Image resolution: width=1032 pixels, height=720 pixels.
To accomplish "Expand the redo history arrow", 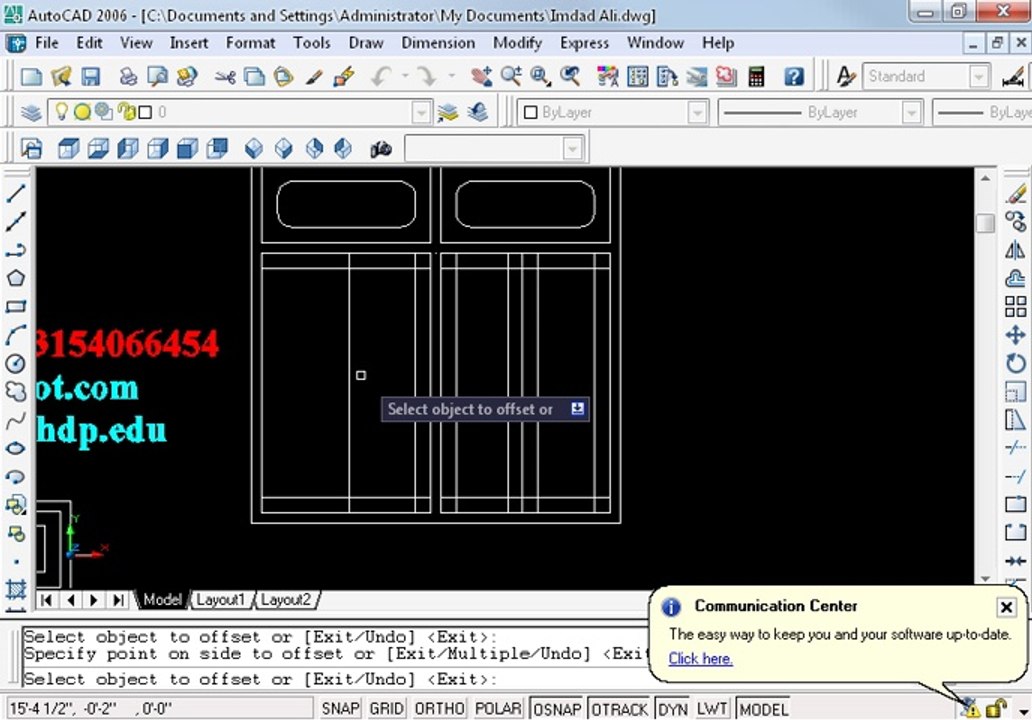I will pos(452,76).
